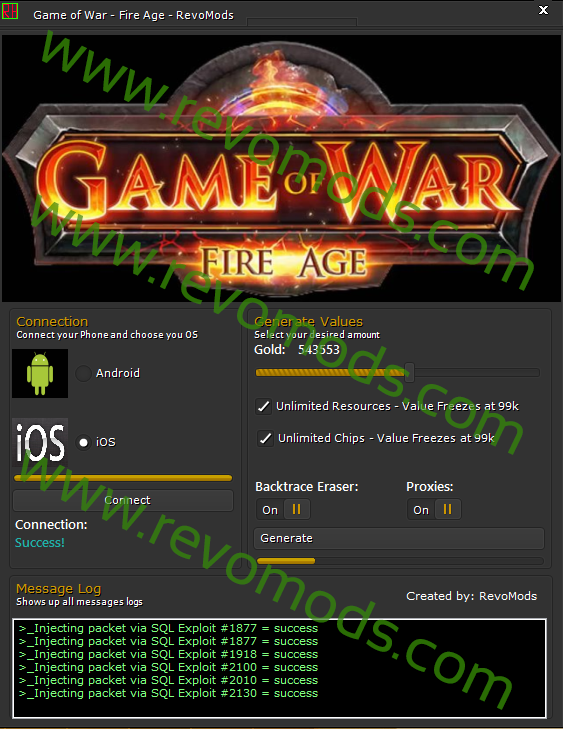The width and height of the screenshot is (563, 729).
Task: Click the green Android robot icon
Action: [40, 373]
